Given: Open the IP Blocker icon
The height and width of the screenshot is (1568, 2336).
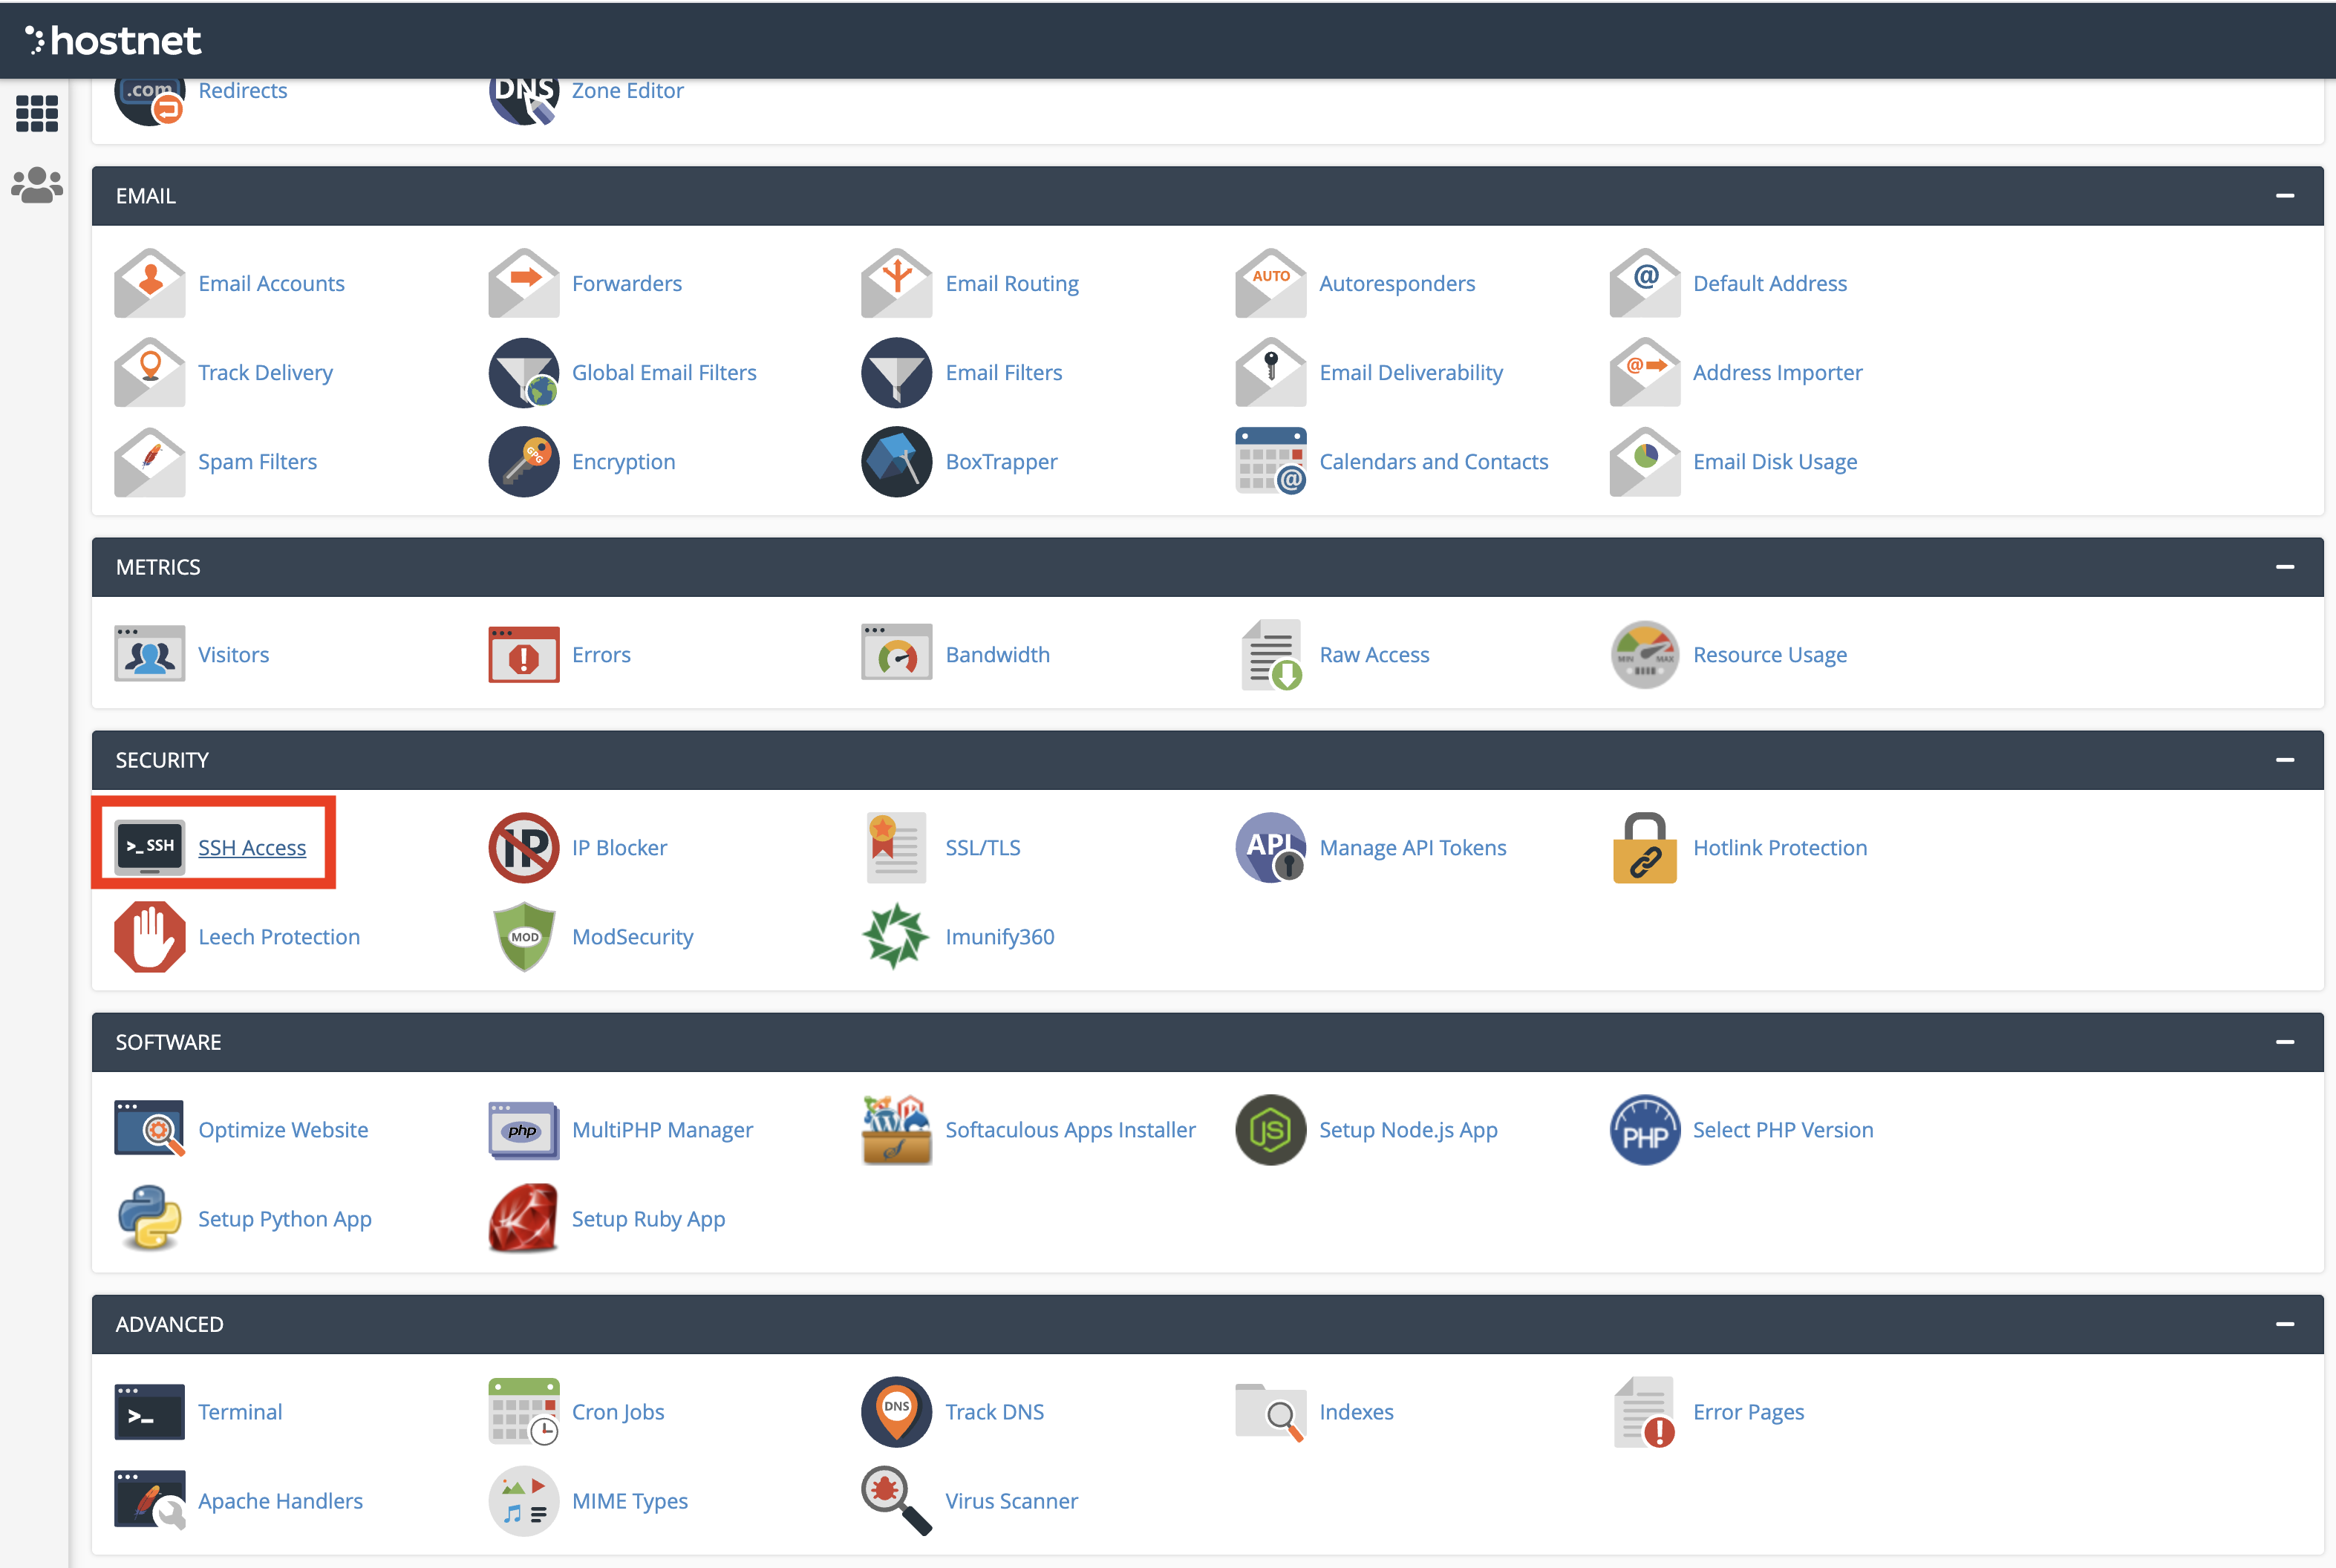Looking at the screenshot, I should 523,847.
